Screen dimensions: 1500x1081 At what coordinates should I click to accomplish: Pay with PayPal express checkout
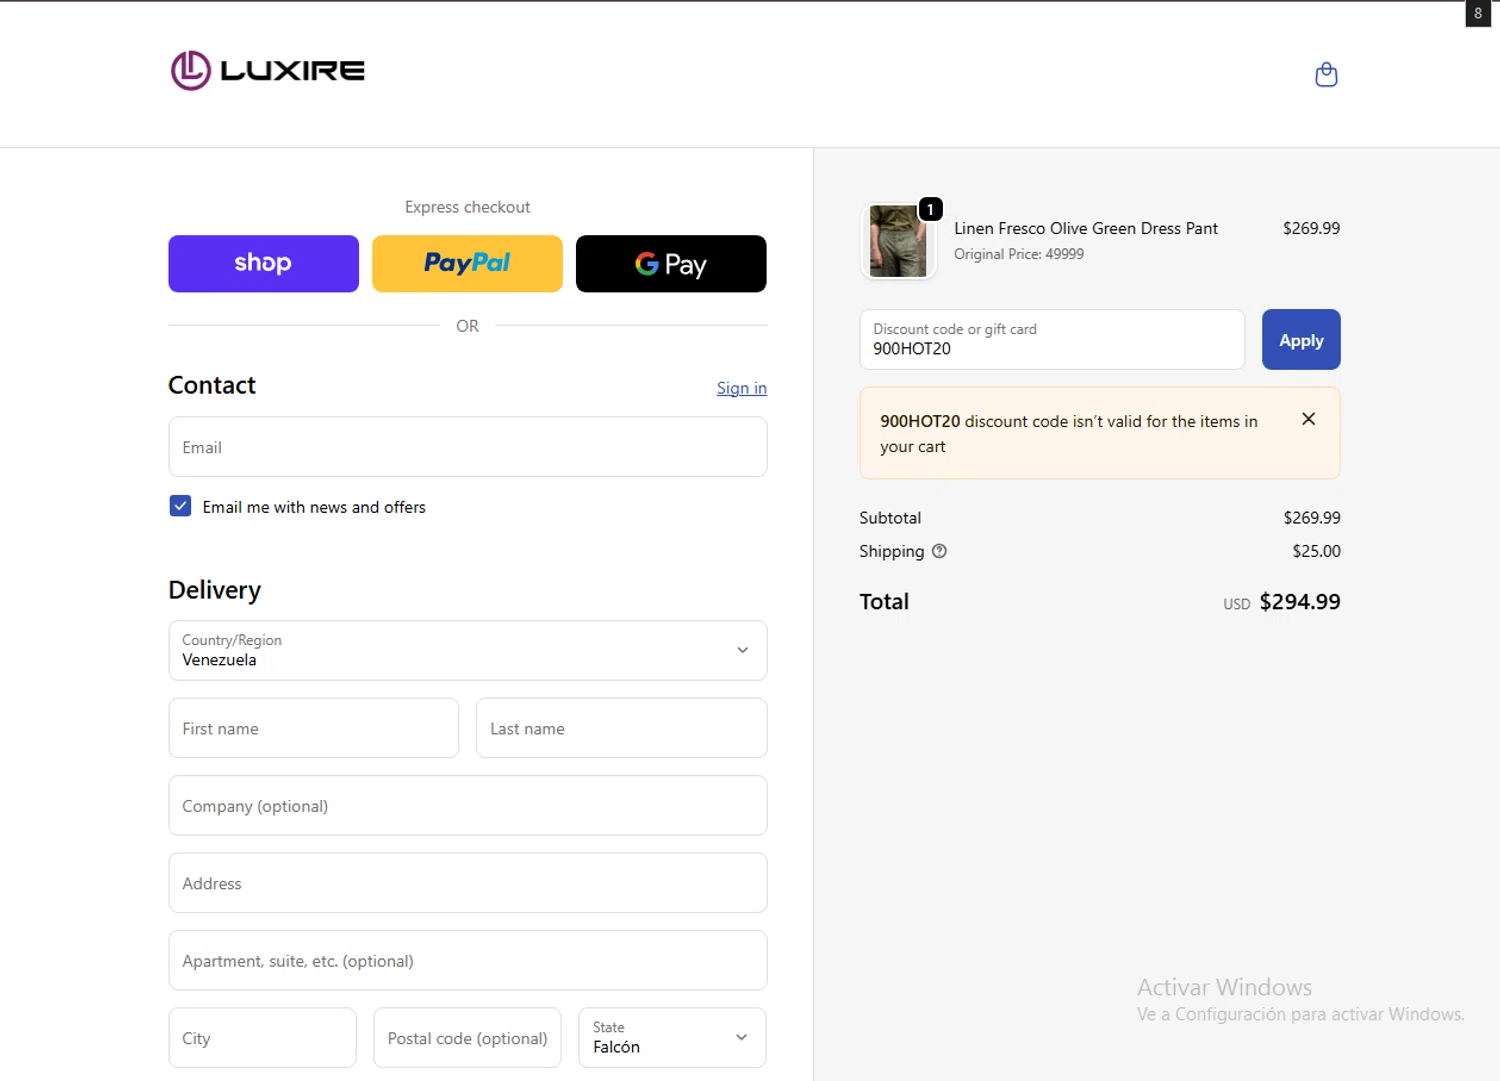click(x=467, y=264)
